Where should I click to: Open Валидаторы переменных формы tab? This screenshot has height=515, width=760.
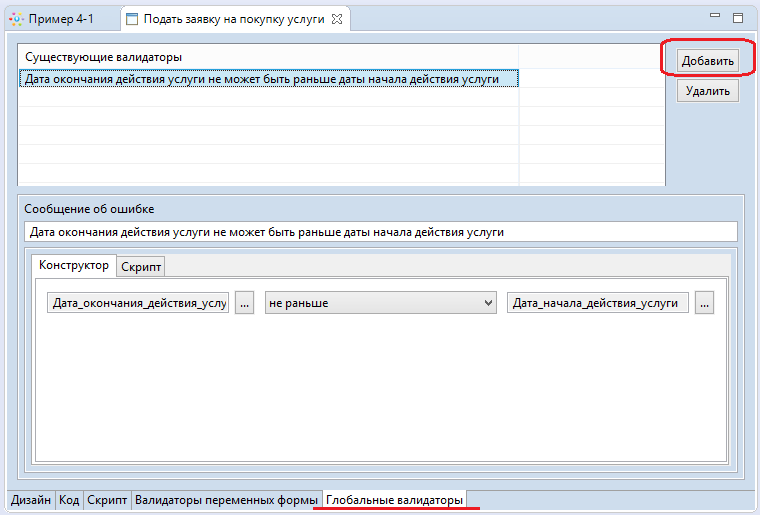[x=225, y=499]
